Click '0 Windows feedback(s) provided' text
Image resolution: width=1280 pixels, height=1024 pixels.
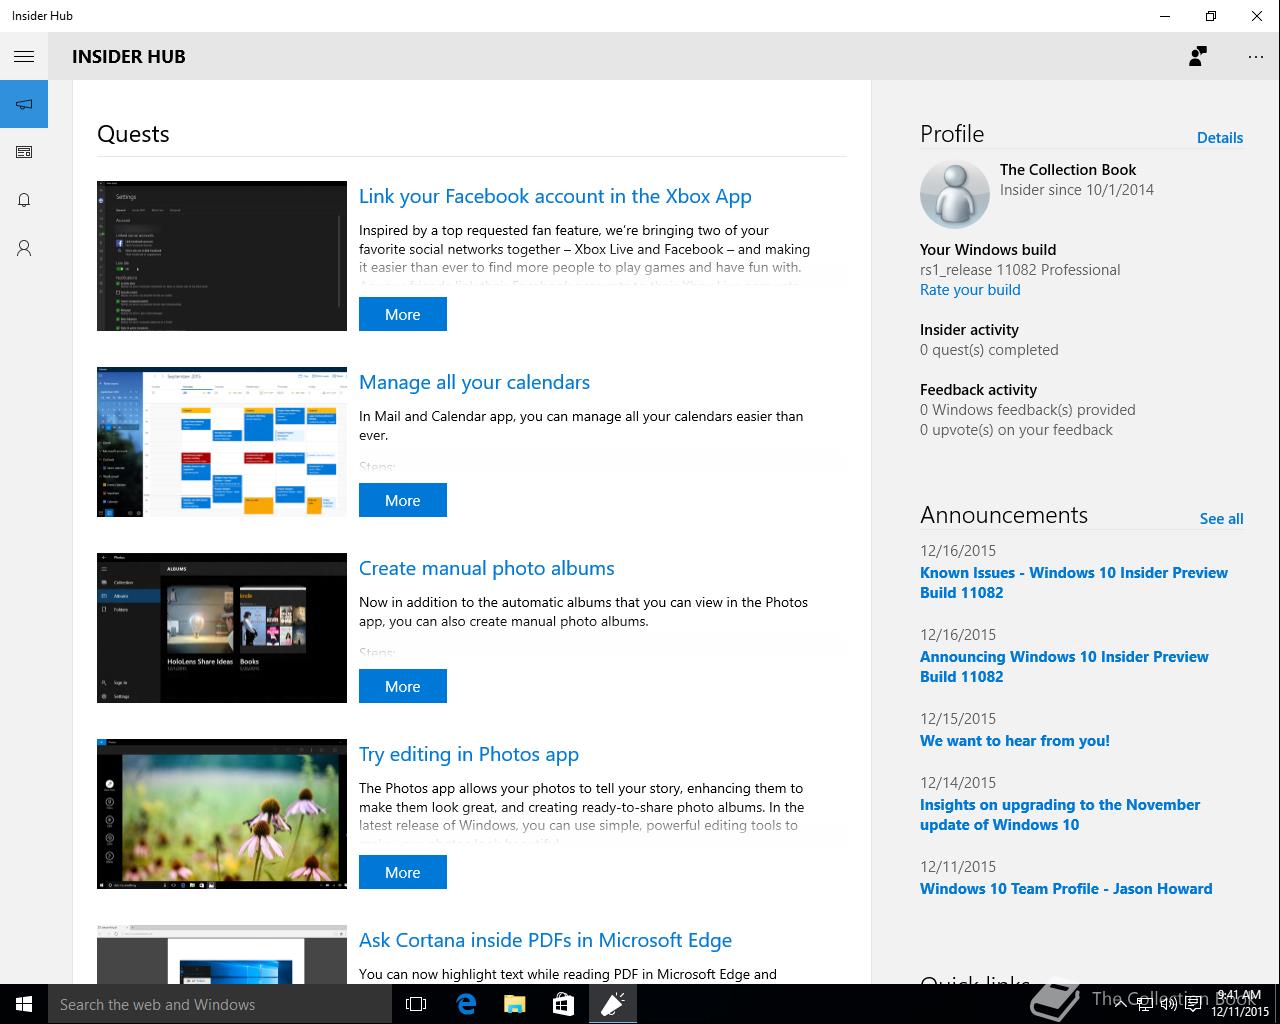click(x=1028, y=410)
